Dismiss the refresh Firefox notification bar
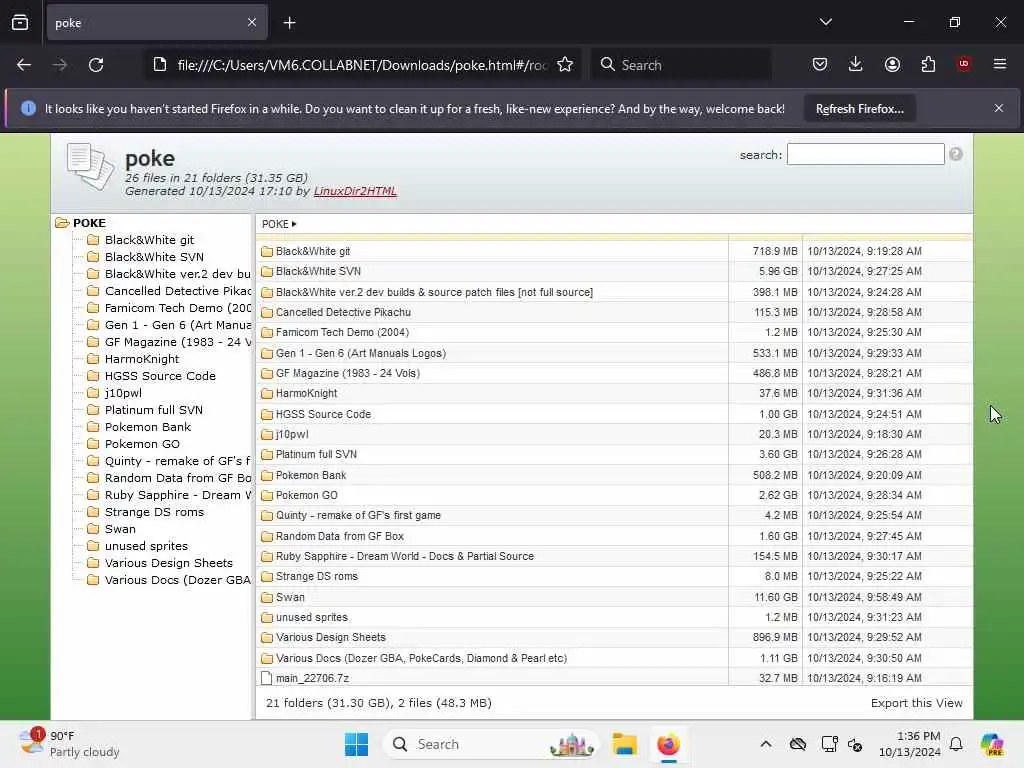The height and width of the screenshot is (768, 1024). [x=999, y=108]
